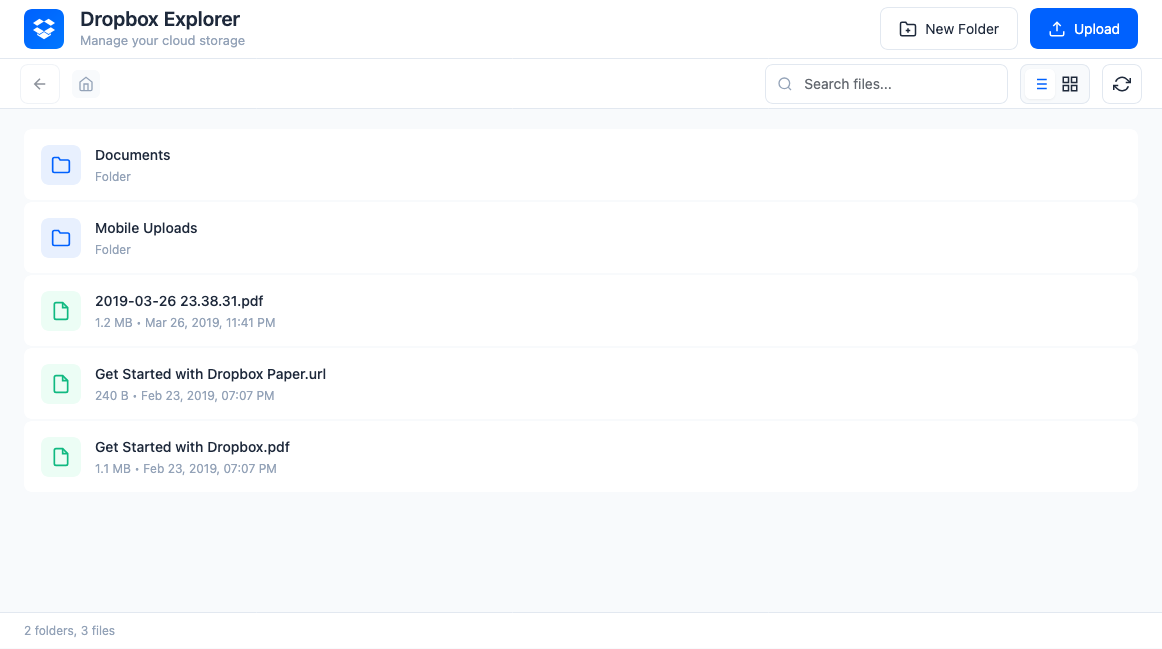Select the back arrow navigation icon
The image size is (1162, 649).
click(x=39, y=84)
